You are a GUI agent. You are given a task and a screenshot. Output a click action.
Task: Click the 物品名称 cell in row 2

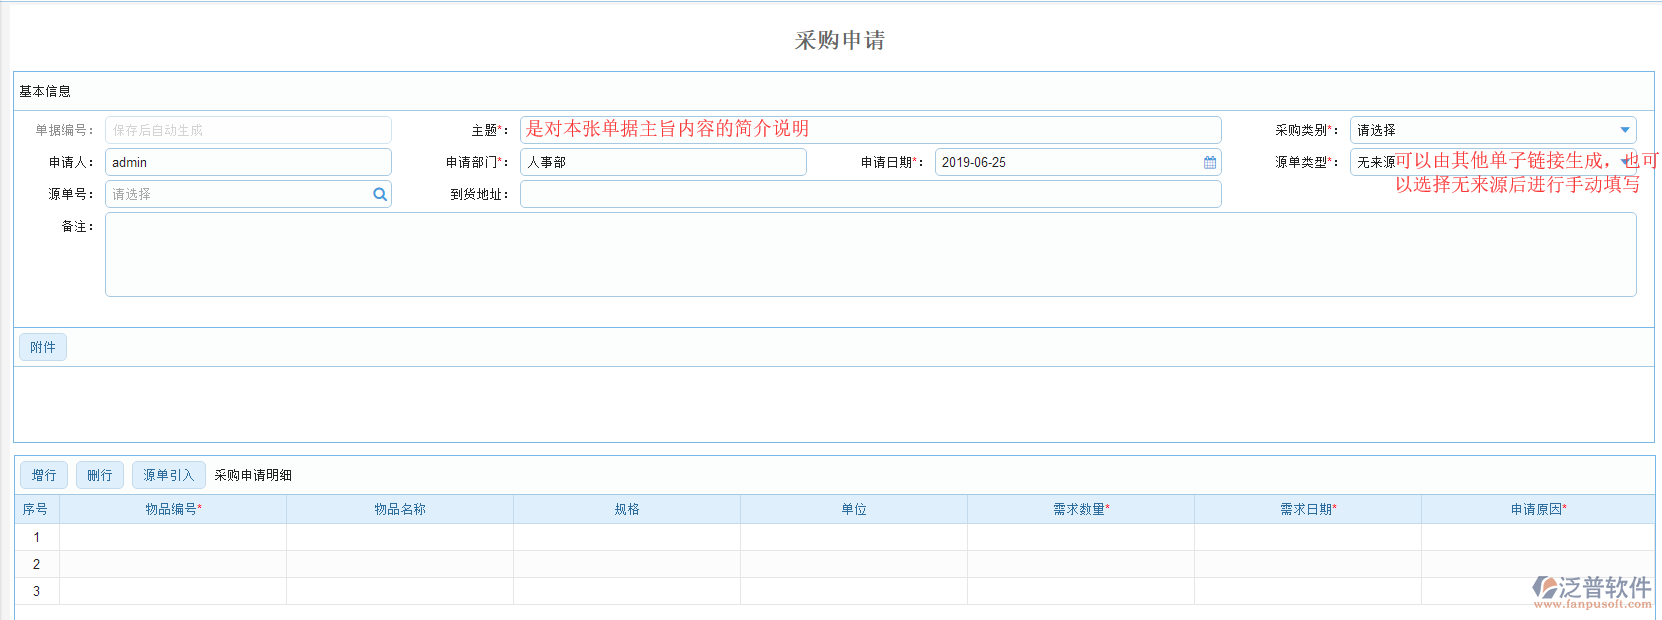(400, 564)
